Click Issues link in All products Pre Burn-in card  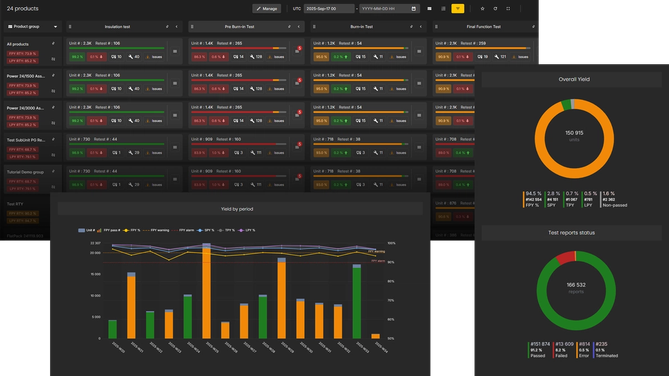276,57
